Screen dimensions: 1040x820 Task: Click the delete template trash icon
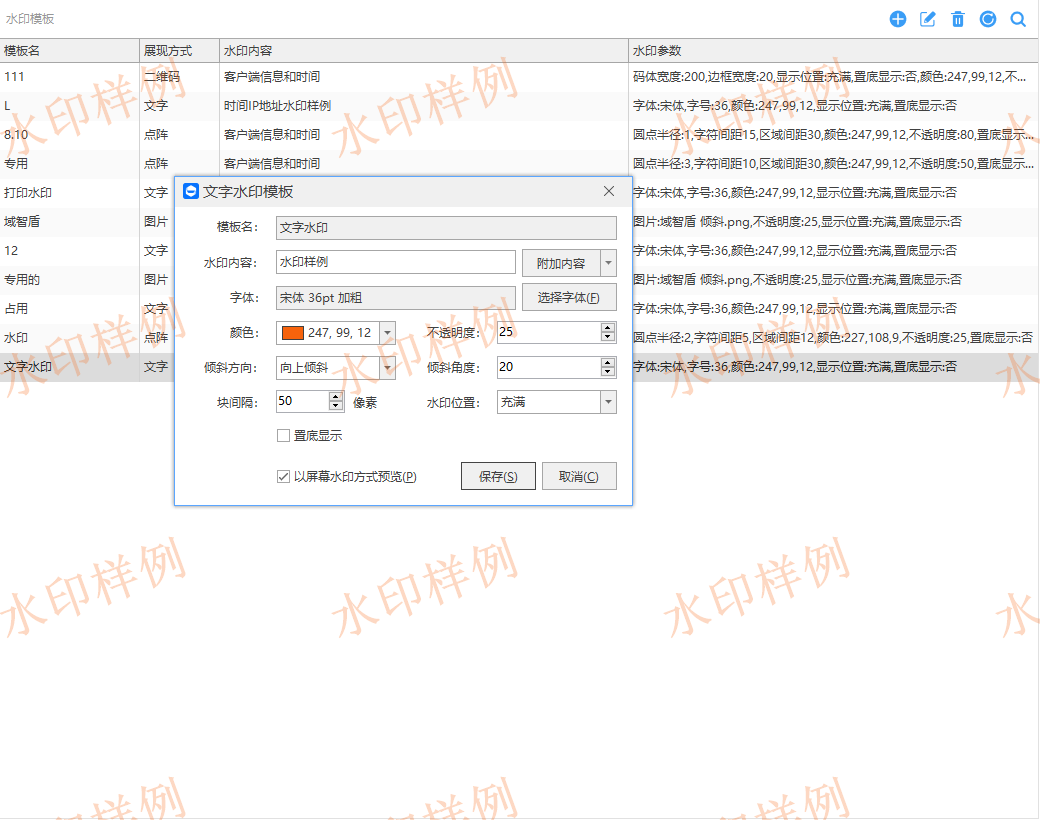958,19
